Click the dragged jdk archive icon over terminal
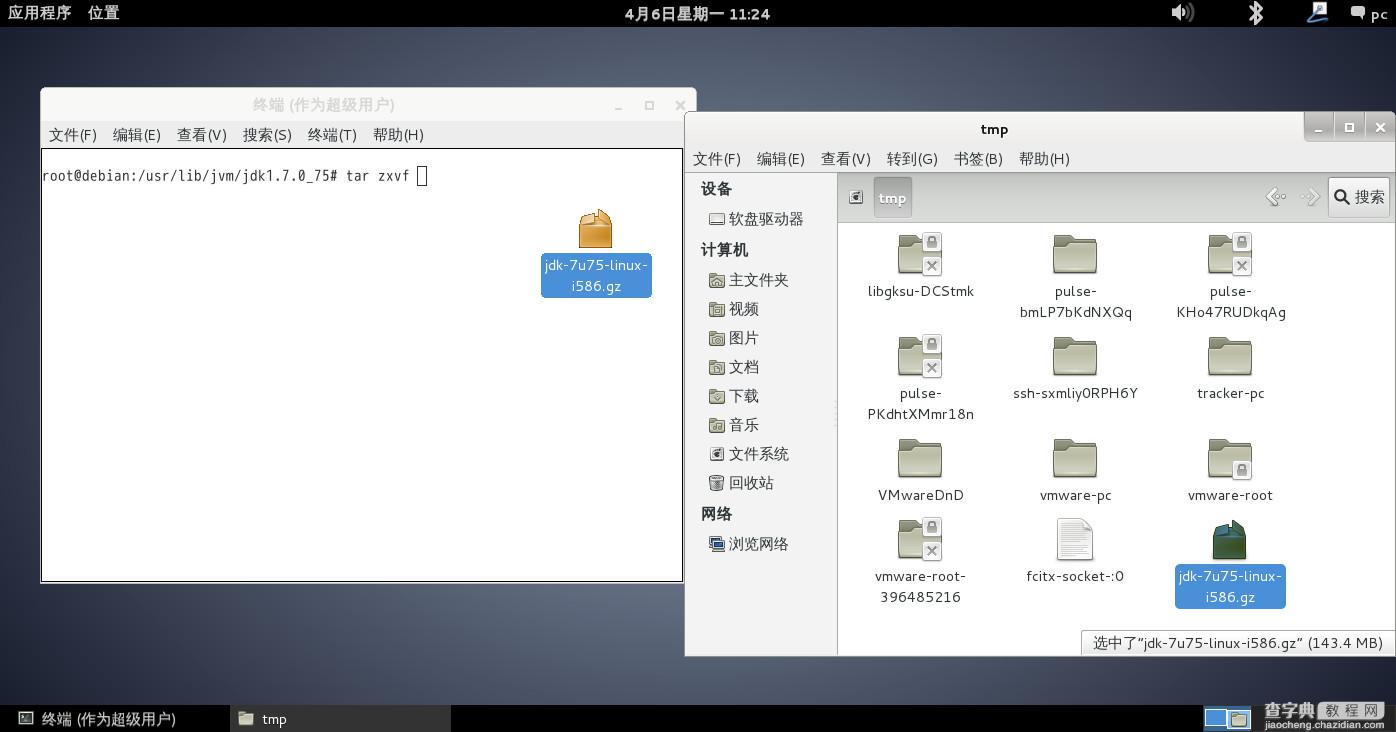 tap(595, 229)
